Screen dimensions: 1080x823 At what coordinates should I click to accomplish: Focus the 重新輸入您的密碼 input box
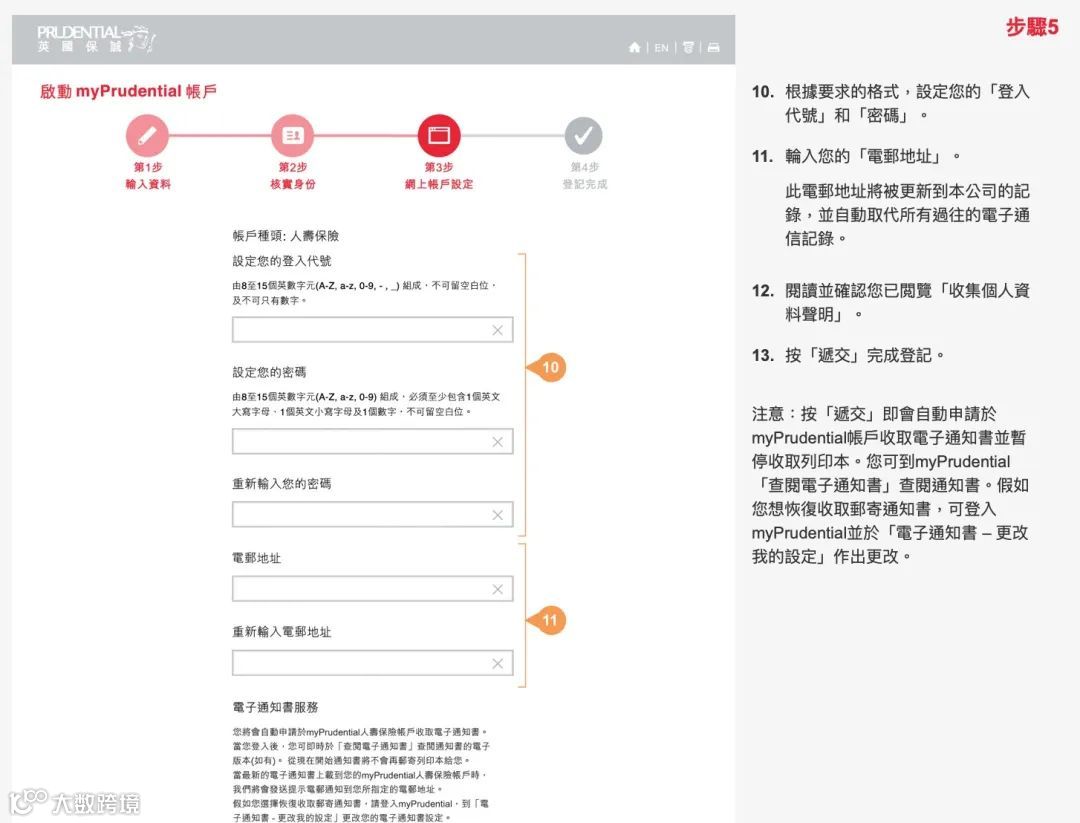[373, 515]
